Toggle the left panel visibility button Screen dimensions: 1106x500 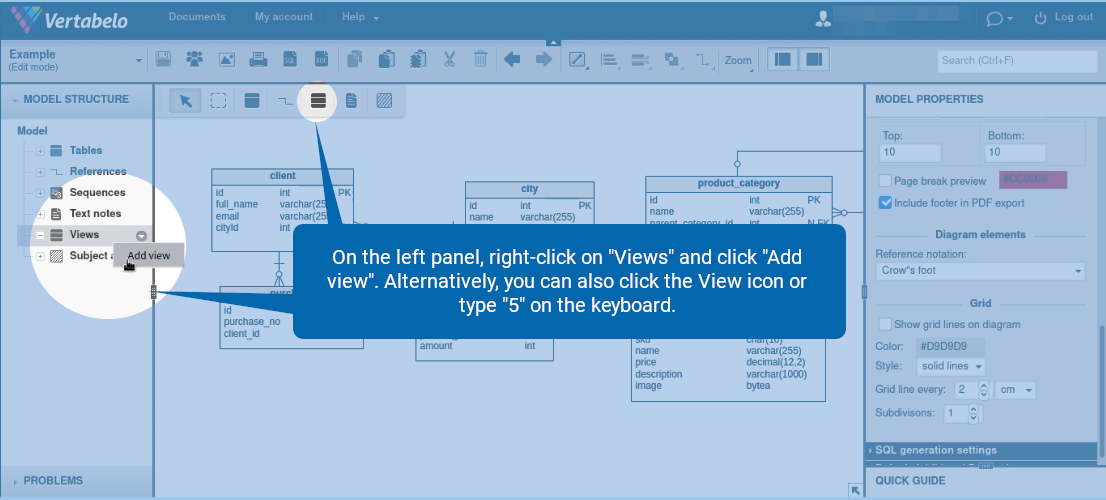point(782,60)
